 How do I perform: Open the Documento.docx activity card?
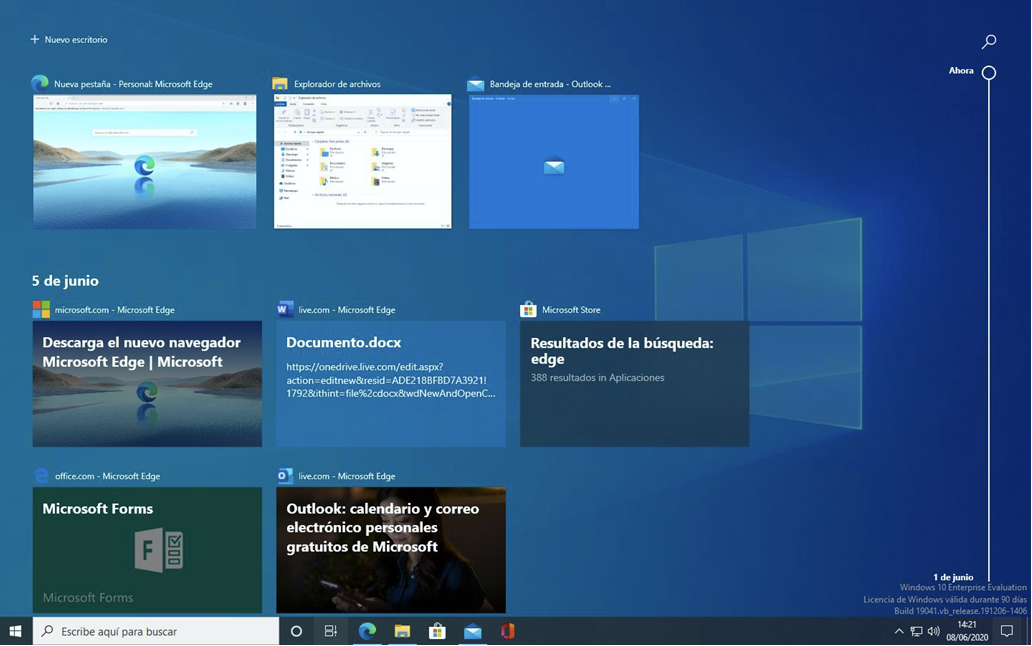(390, 383)
